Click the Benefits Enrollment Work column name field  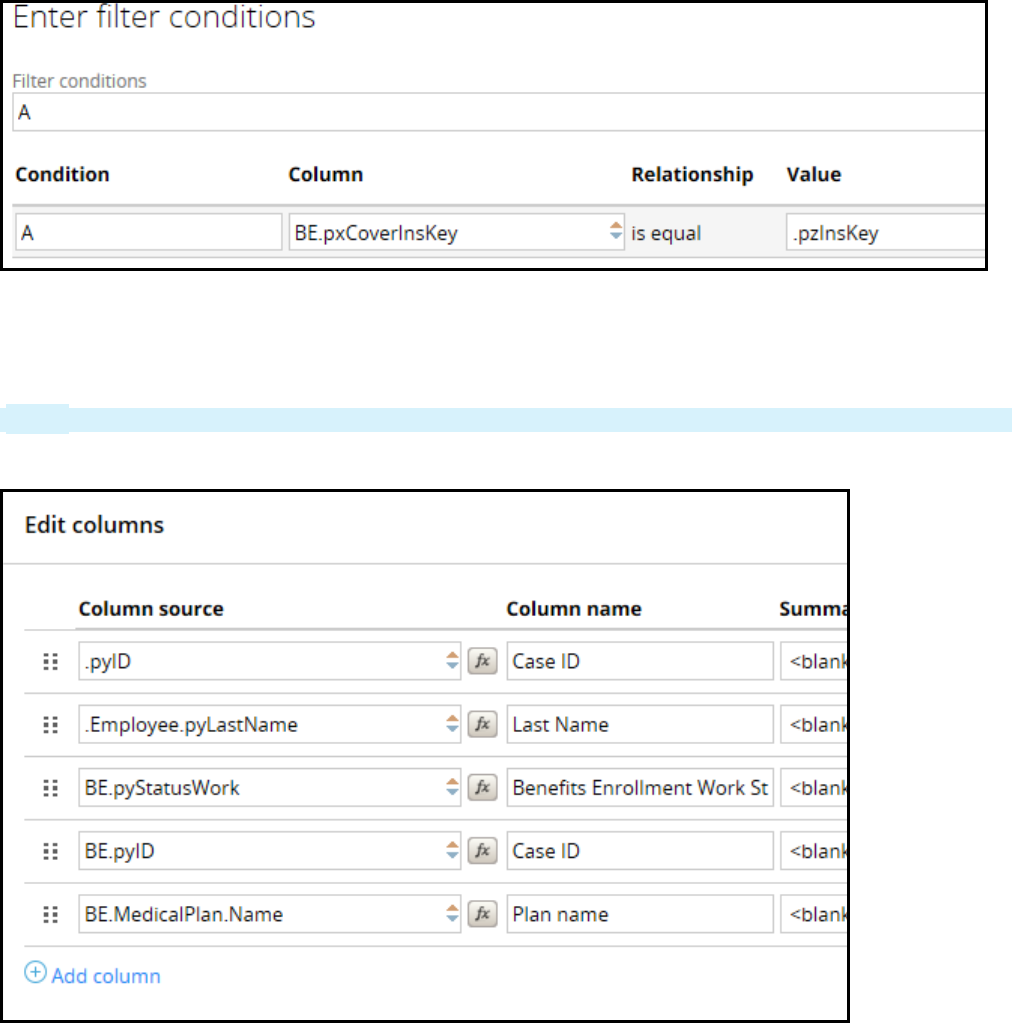[640, 788]
